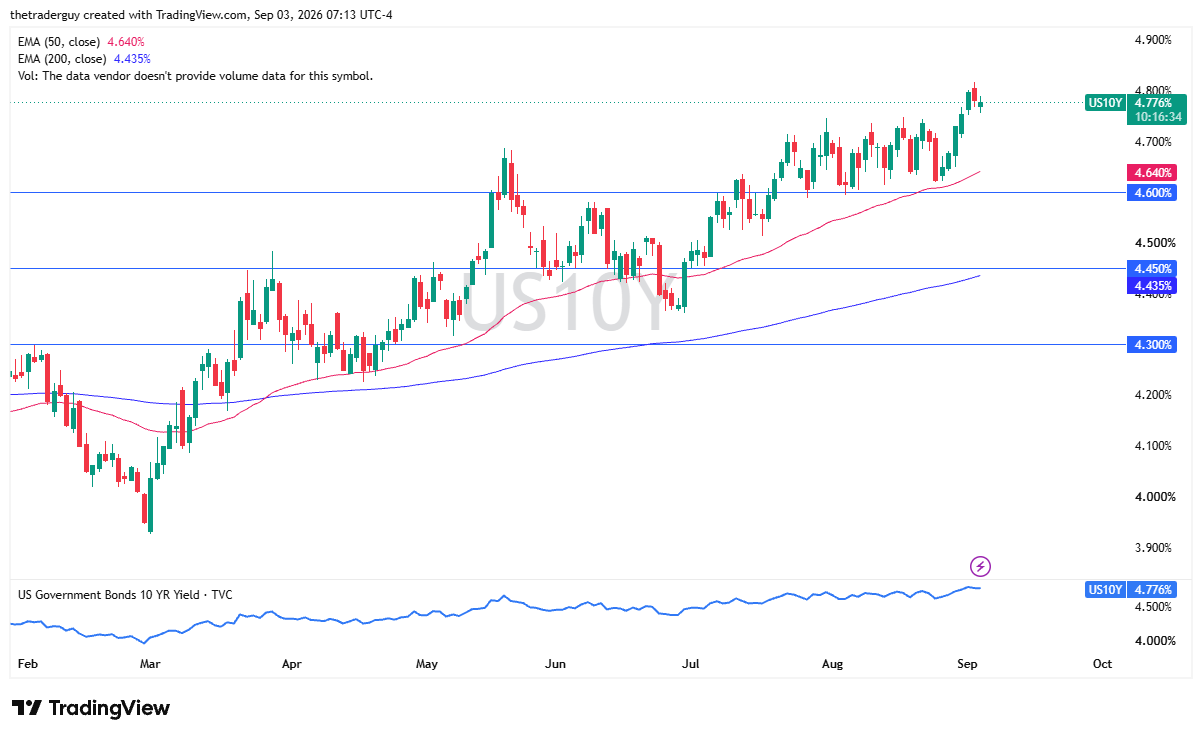Click the Oct time axis label

[x=1102, y=664]
